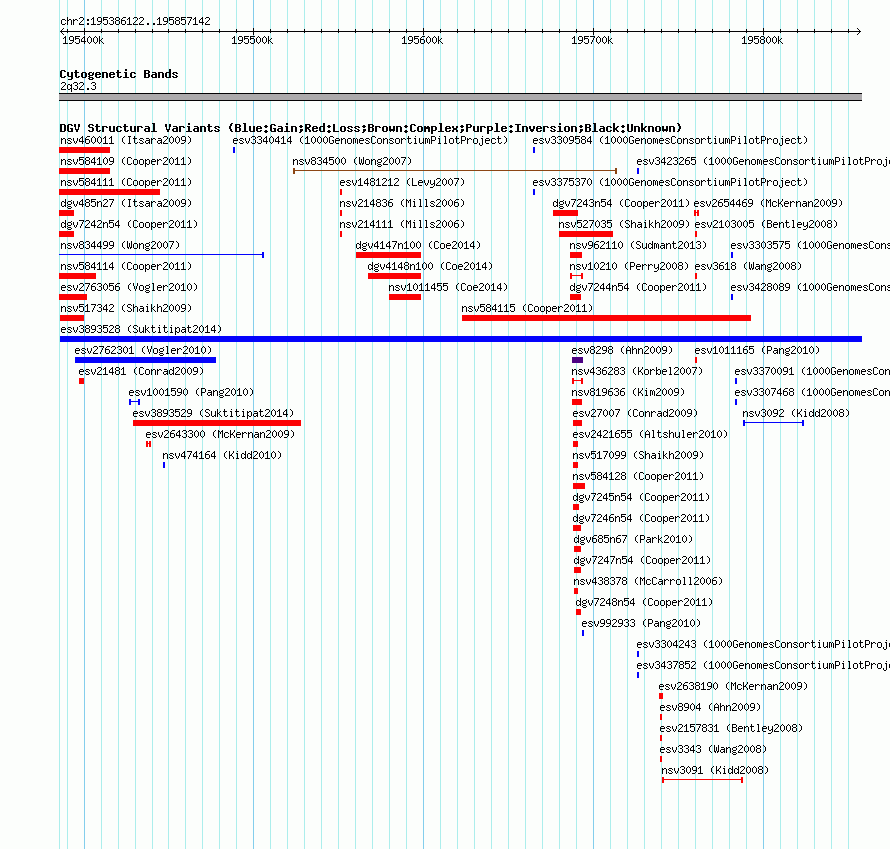890x849 pixels.
Task: Click nsv214836 (Mills2006) label
Action: [402, 203]
